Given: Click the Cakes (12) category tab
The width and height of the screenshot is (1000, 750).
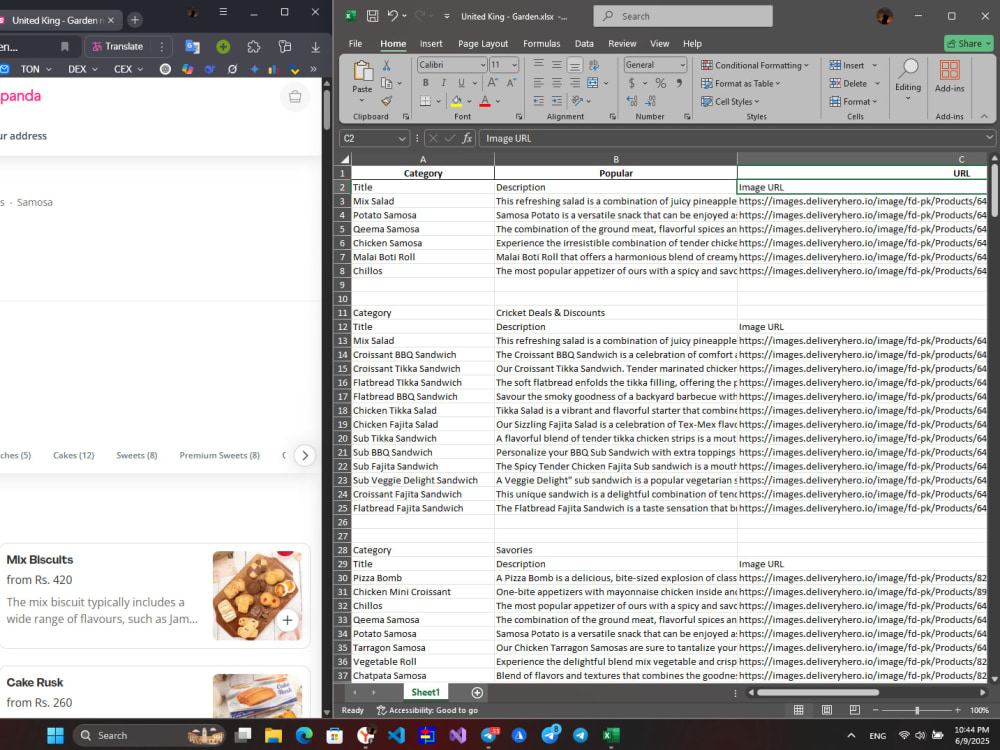Looking at the screenshot, I should (x=73, y=455).
